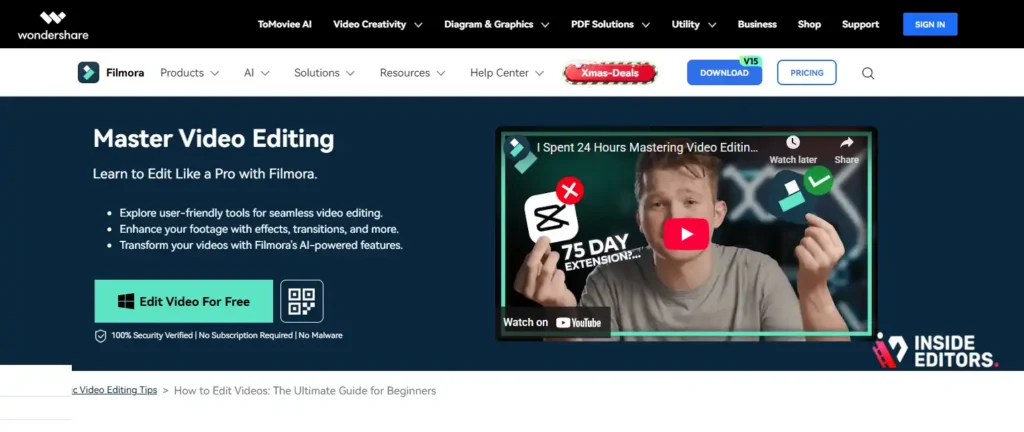Open the Wondershare logo homepage
The height and width of the screenshot is (432, 1024).
(53, 25)
